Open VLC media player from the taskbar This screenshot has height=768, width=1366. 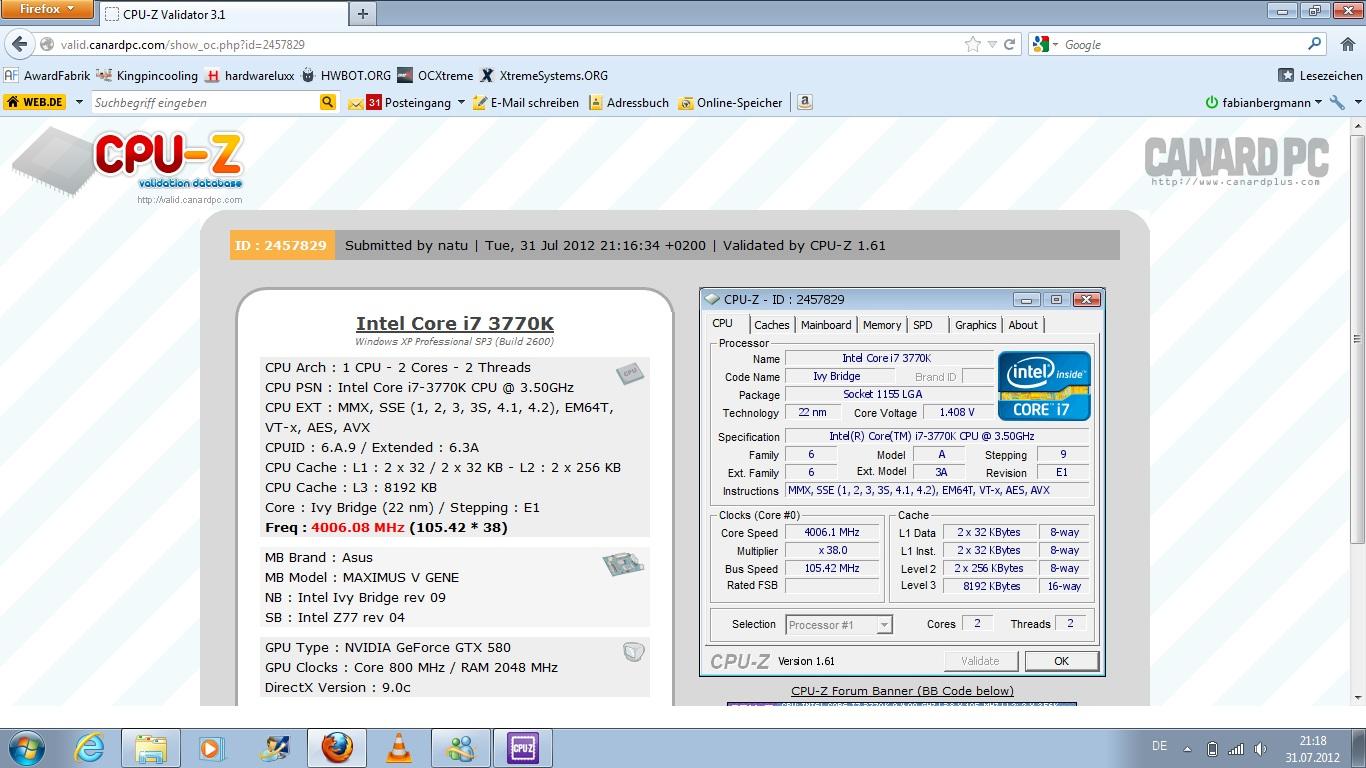click(399, 748)
